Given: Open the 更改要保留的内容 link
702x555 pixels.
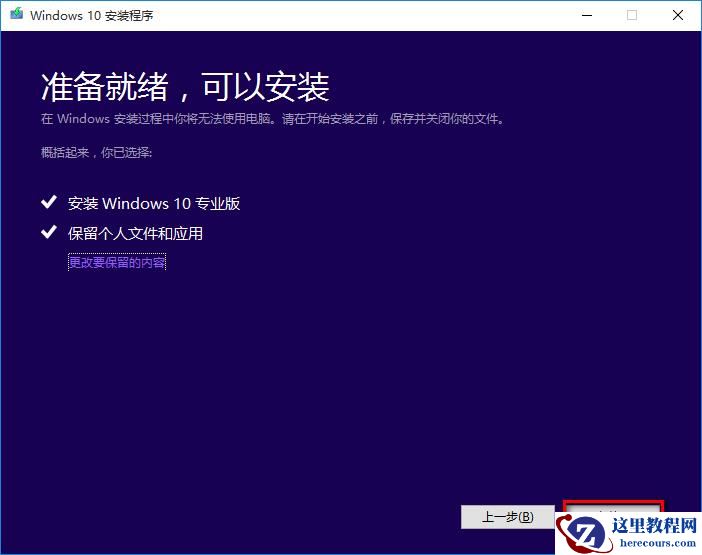Looking at the screenshot, I should pos(117,262).
